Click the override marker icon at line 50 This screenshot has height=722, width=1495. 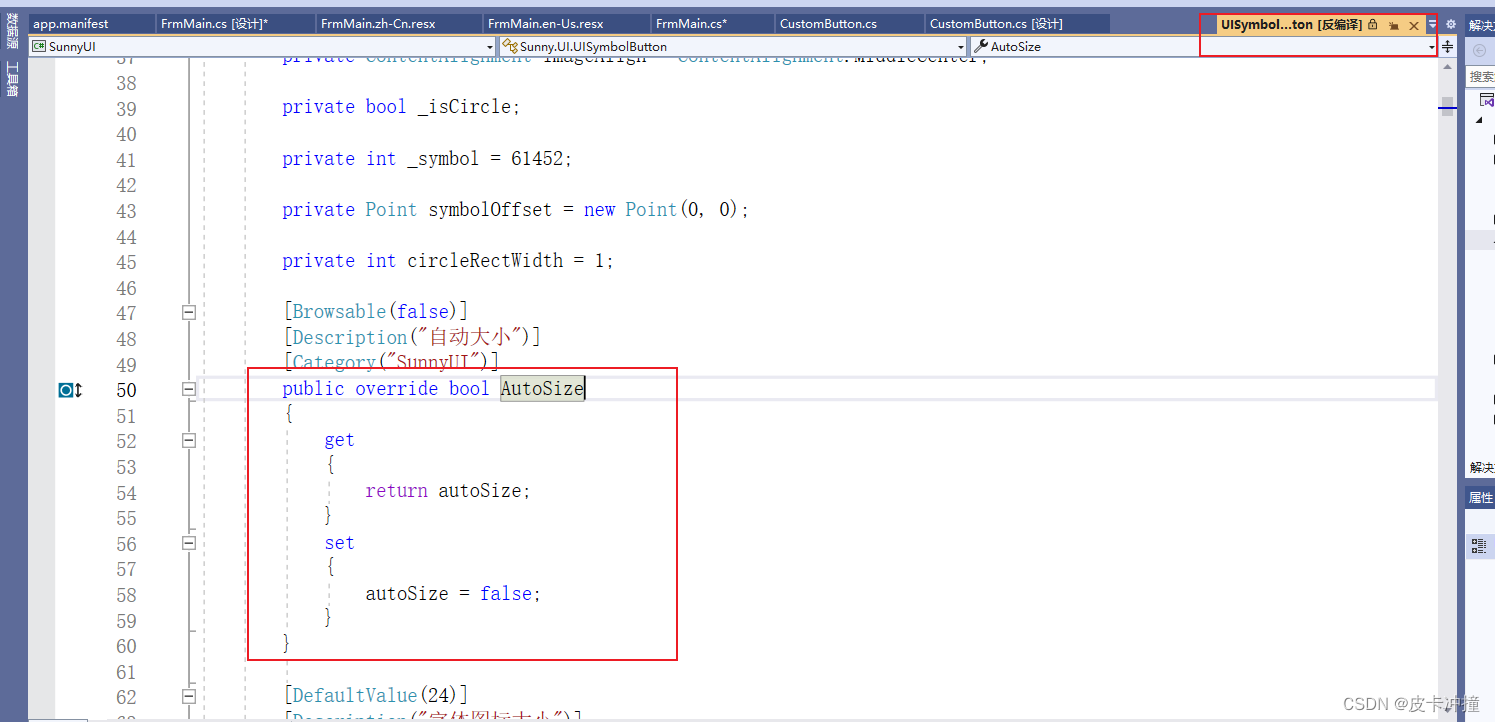70,390
